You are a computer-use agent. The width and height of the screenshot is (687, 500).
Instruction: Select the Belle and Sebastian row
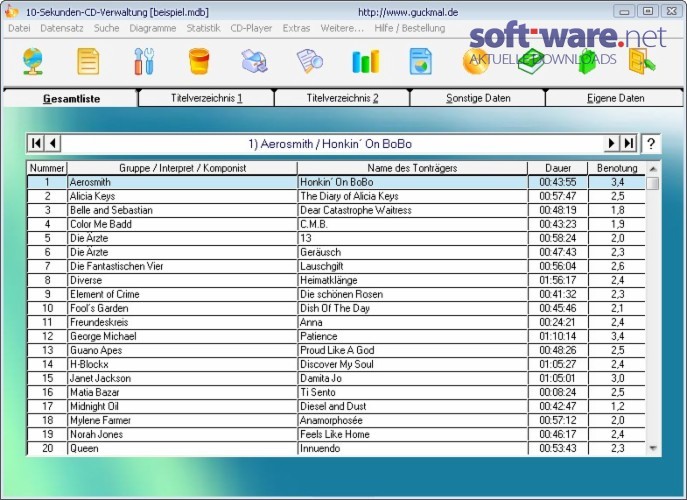(336, 210)
